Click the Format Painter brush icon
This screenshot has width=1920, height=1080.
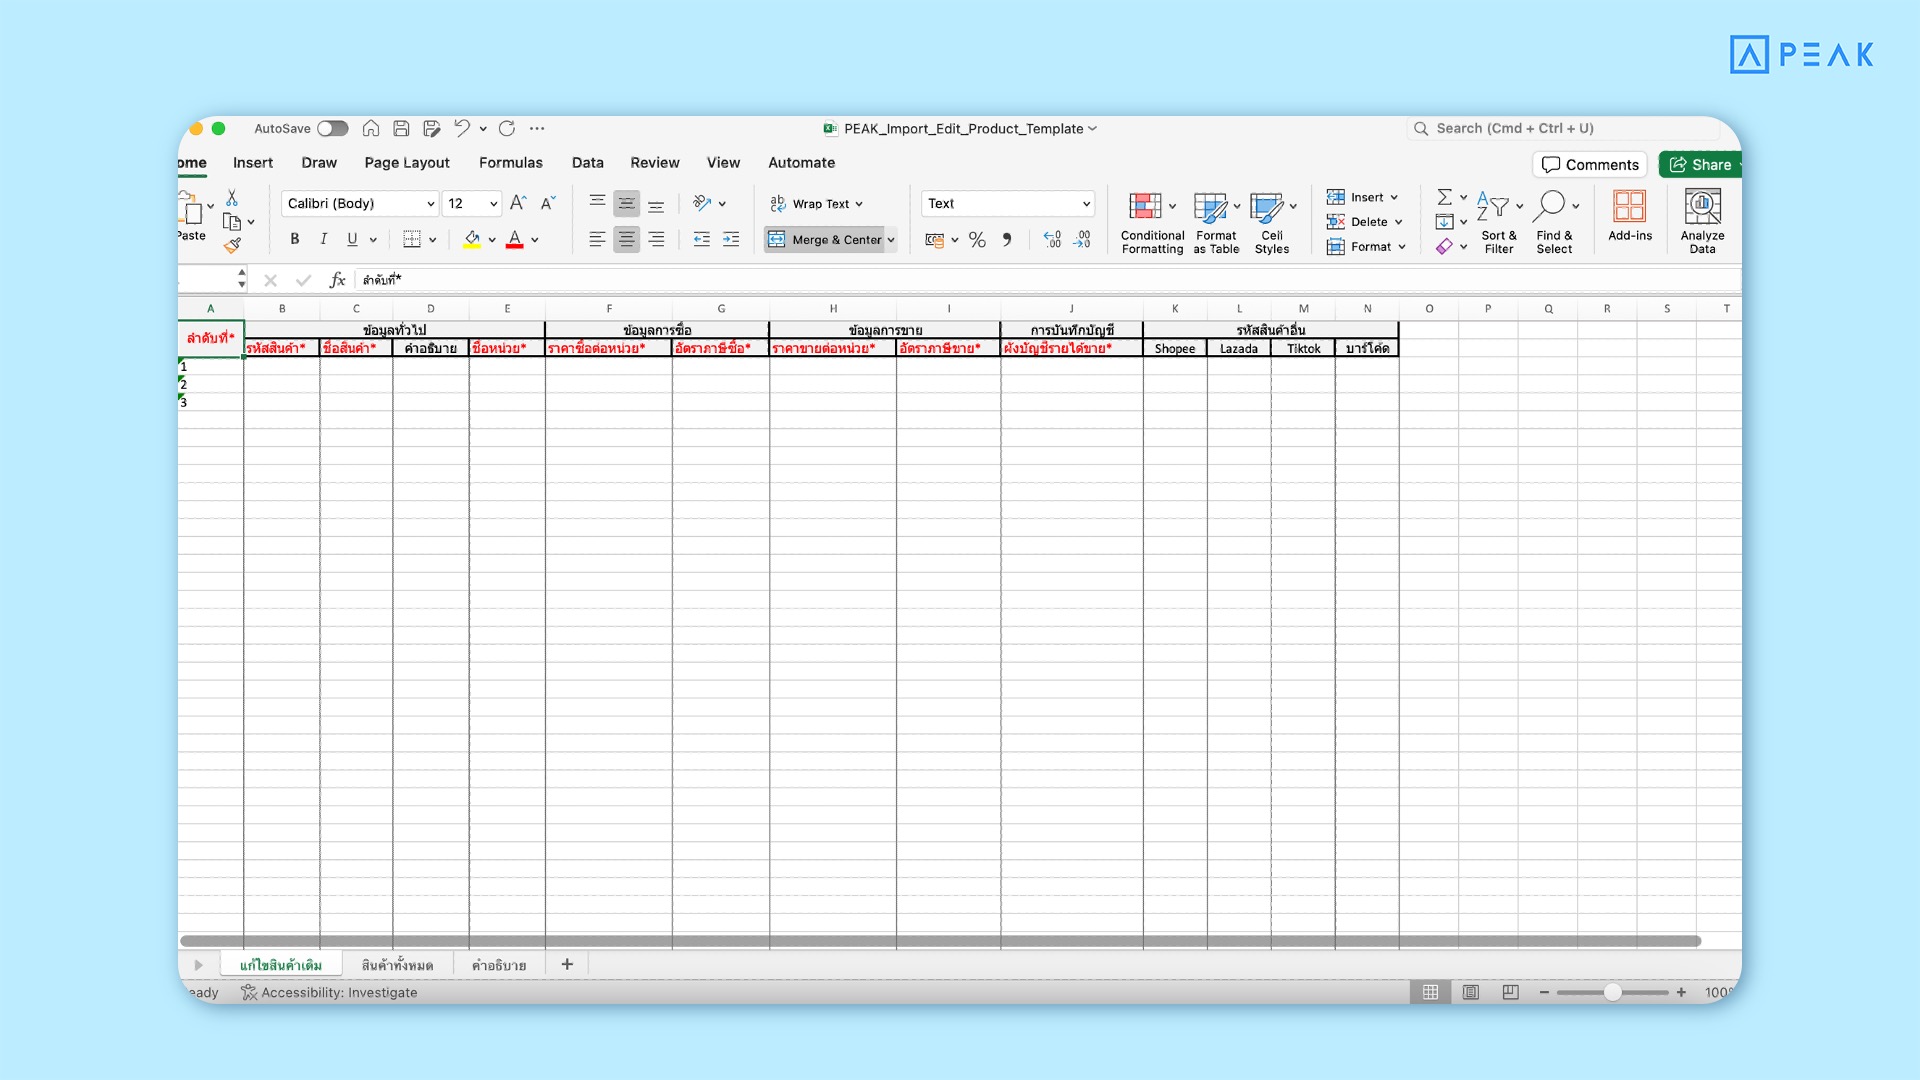[x=232, y=245]
